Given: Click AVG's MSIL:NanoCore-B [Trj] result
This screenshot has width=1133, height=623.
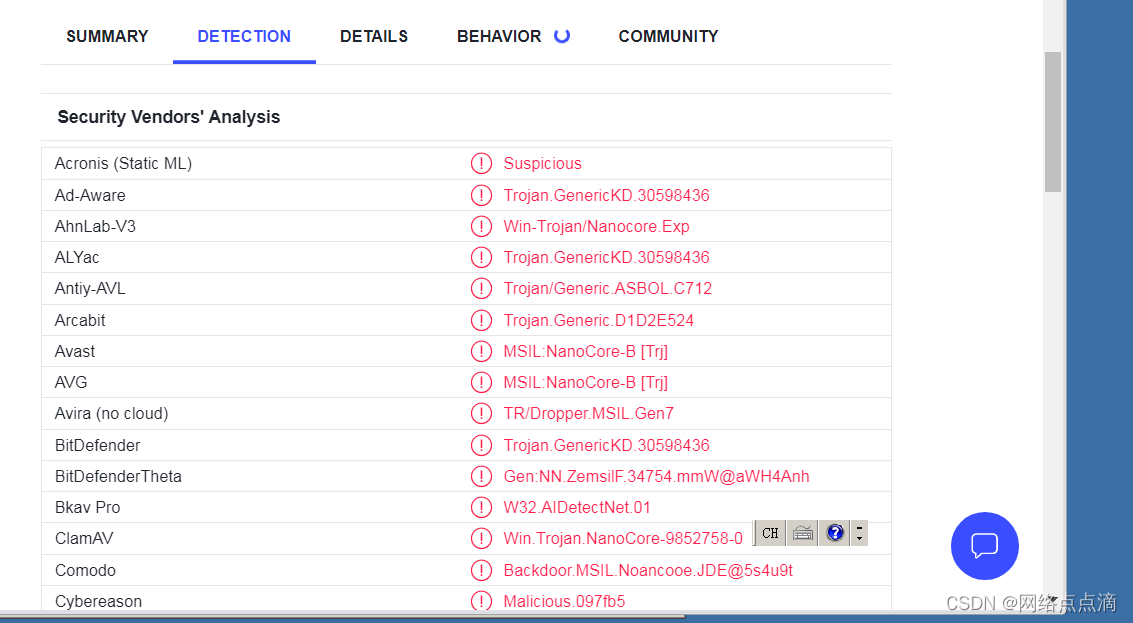Looking at the screenshot, I should [585, 382].
